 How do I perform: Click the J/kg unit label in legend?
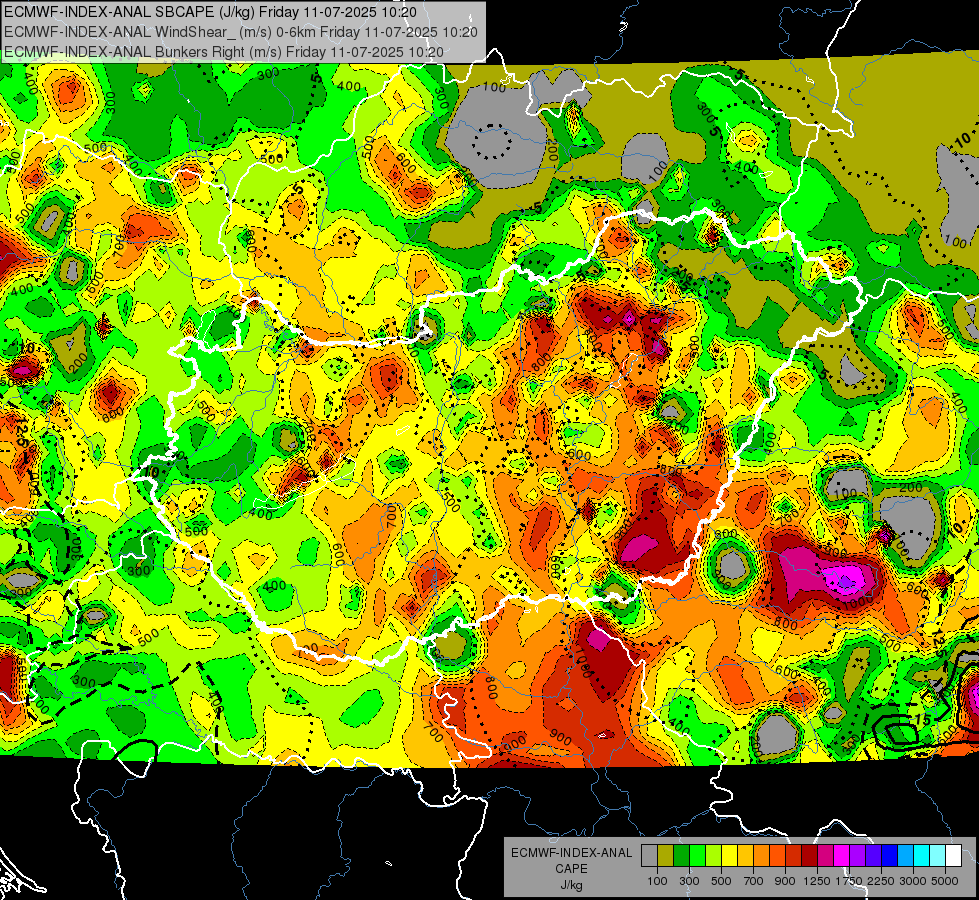point(571,885)
